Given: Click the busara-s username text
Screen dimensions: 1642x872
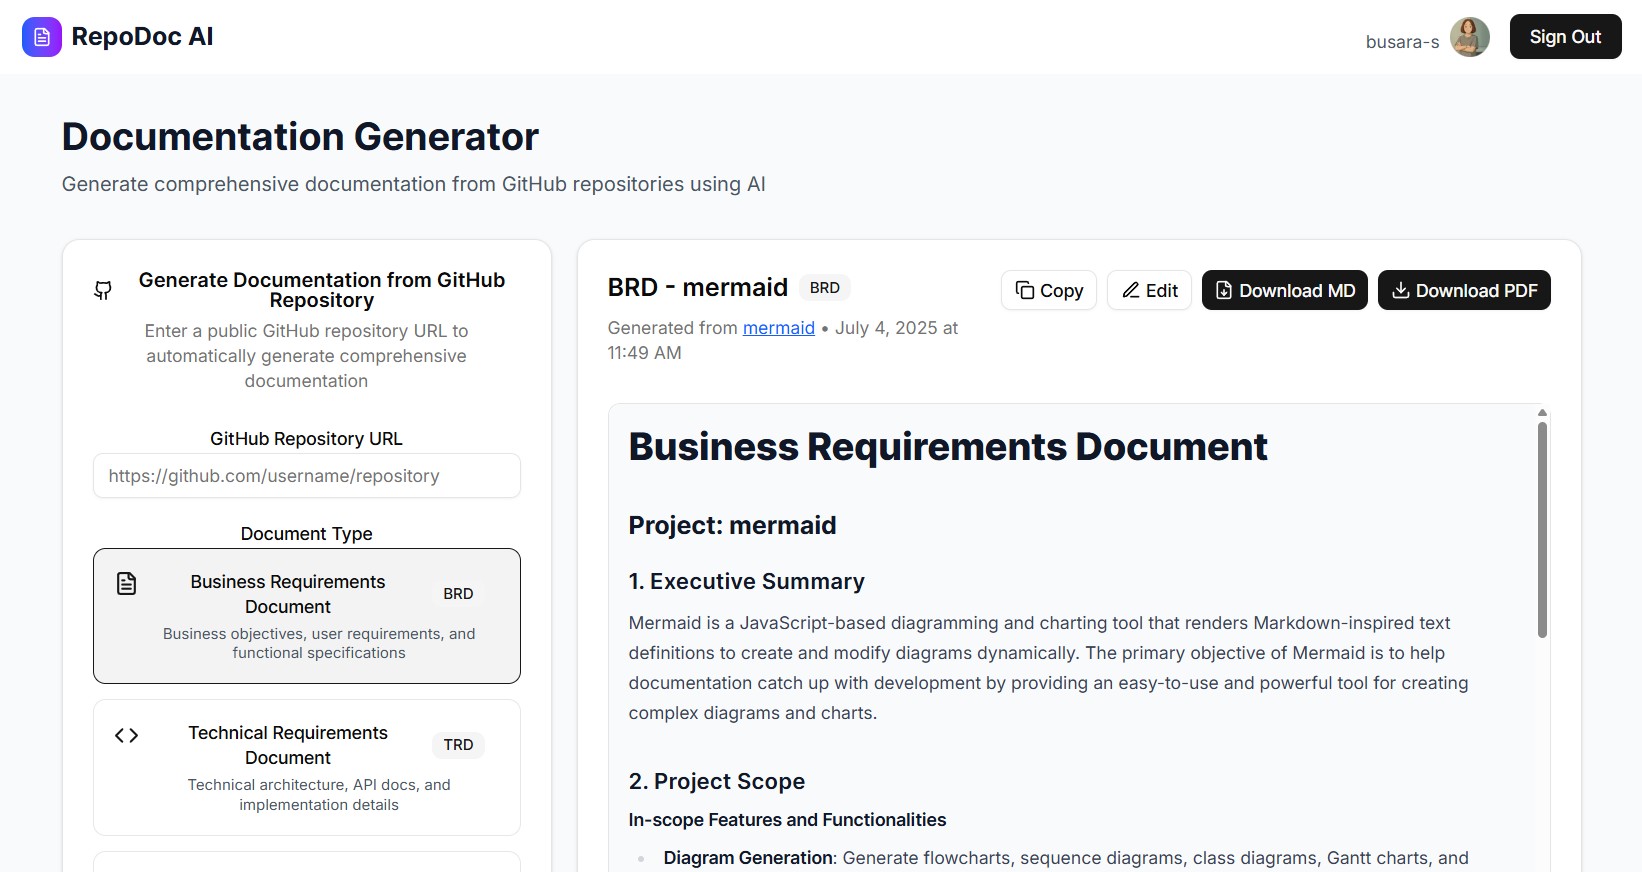Looking at the screenshot, I should [x=1402, y=42].
